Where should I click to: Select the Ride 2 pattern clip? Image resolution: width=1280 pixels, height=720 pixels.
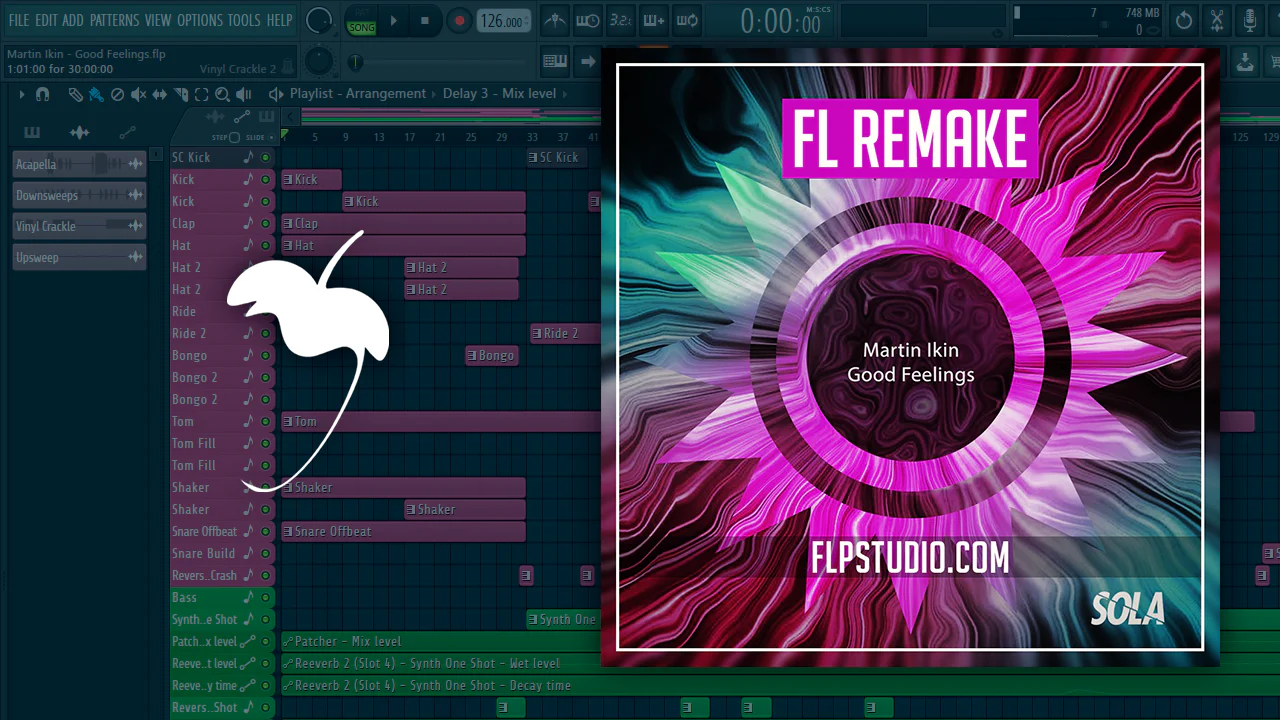tap(565, 333)
